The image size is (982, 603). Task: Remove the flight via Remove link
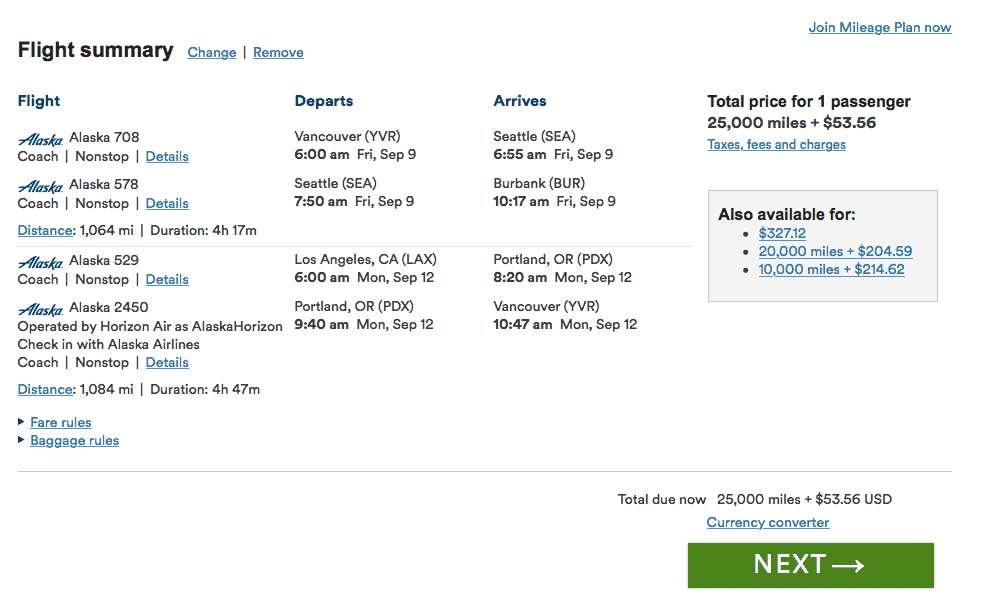278,53
